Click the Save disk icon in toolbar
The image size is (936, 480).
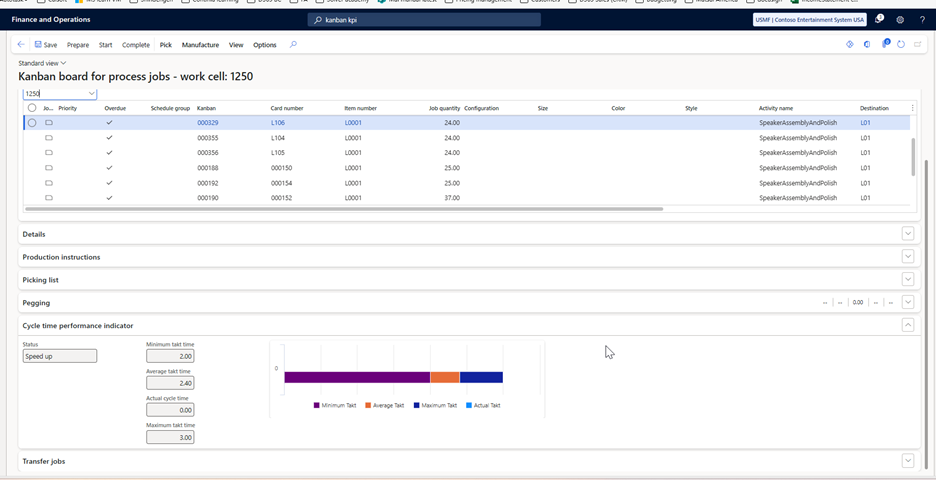38,45
